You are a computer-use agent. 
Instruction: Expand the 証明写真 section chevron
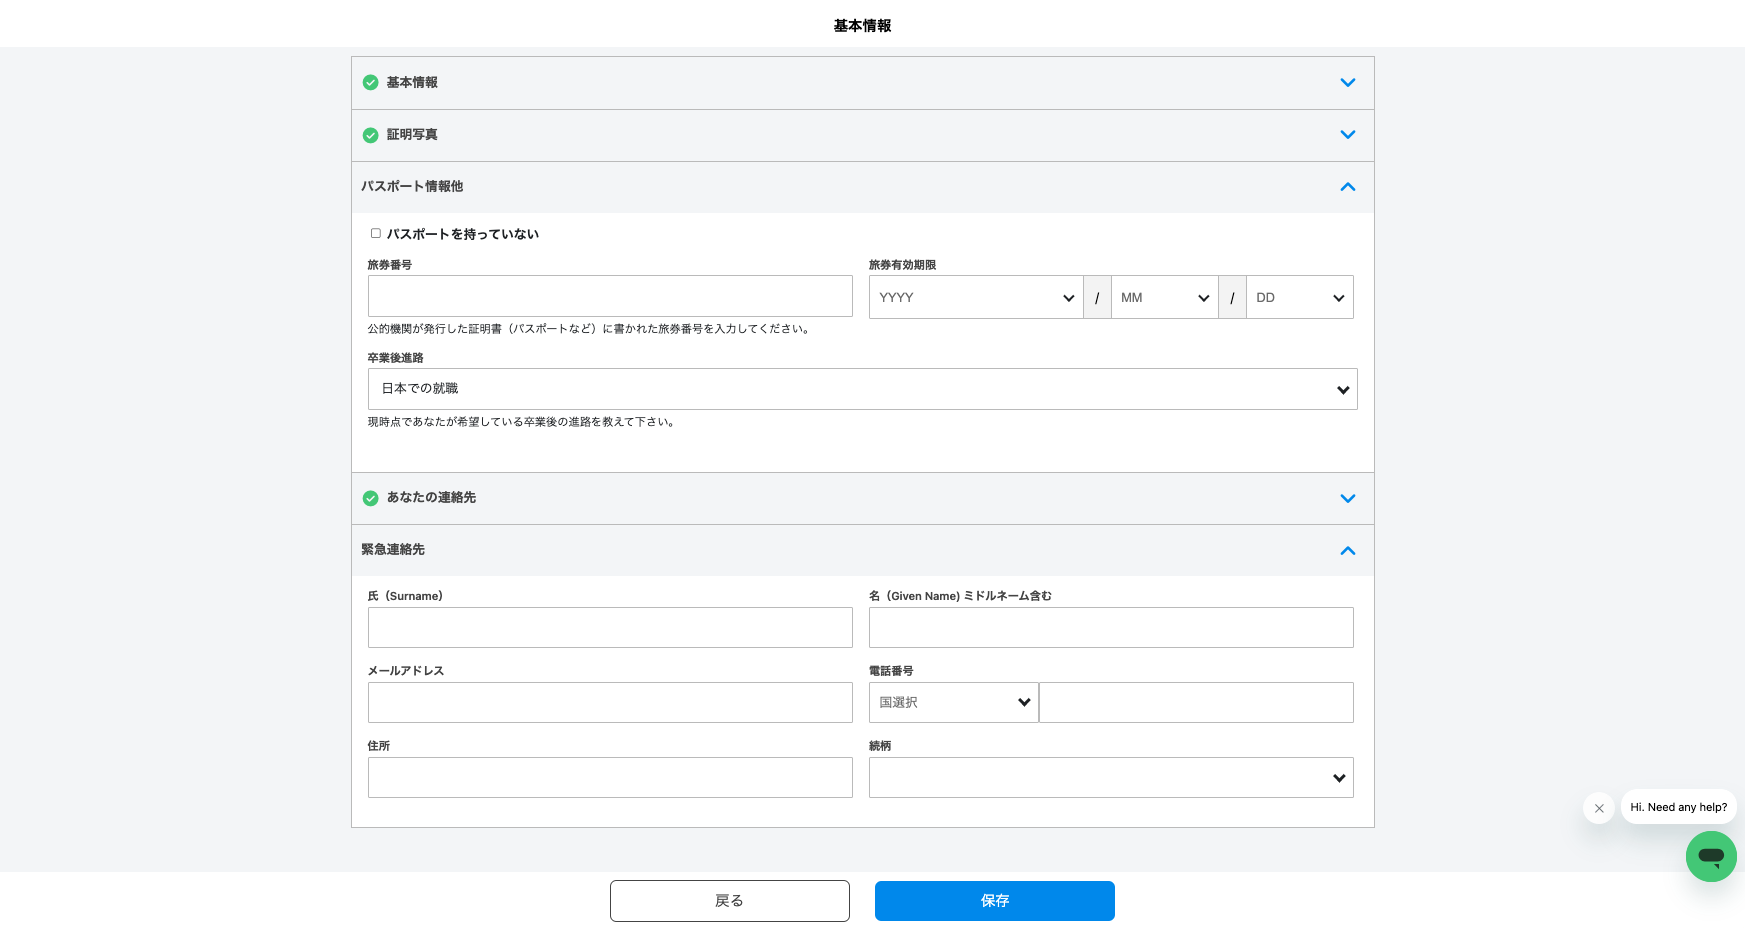[x=1348, y=135]
